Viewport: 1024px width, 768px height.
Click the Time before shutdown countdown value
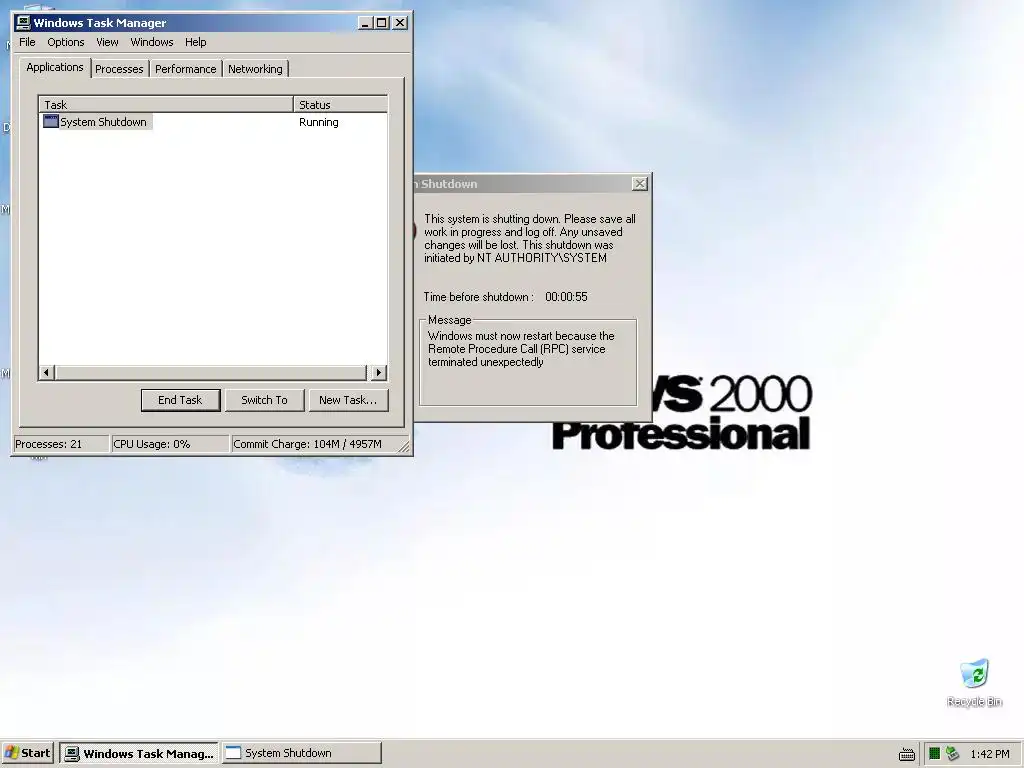click(x=566, y=297)
